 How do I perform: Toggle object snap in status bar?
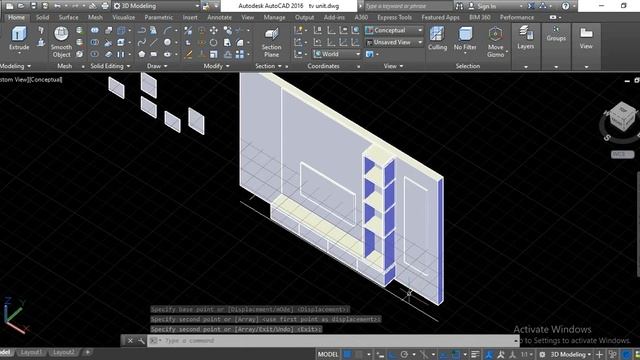click(456, 354)
